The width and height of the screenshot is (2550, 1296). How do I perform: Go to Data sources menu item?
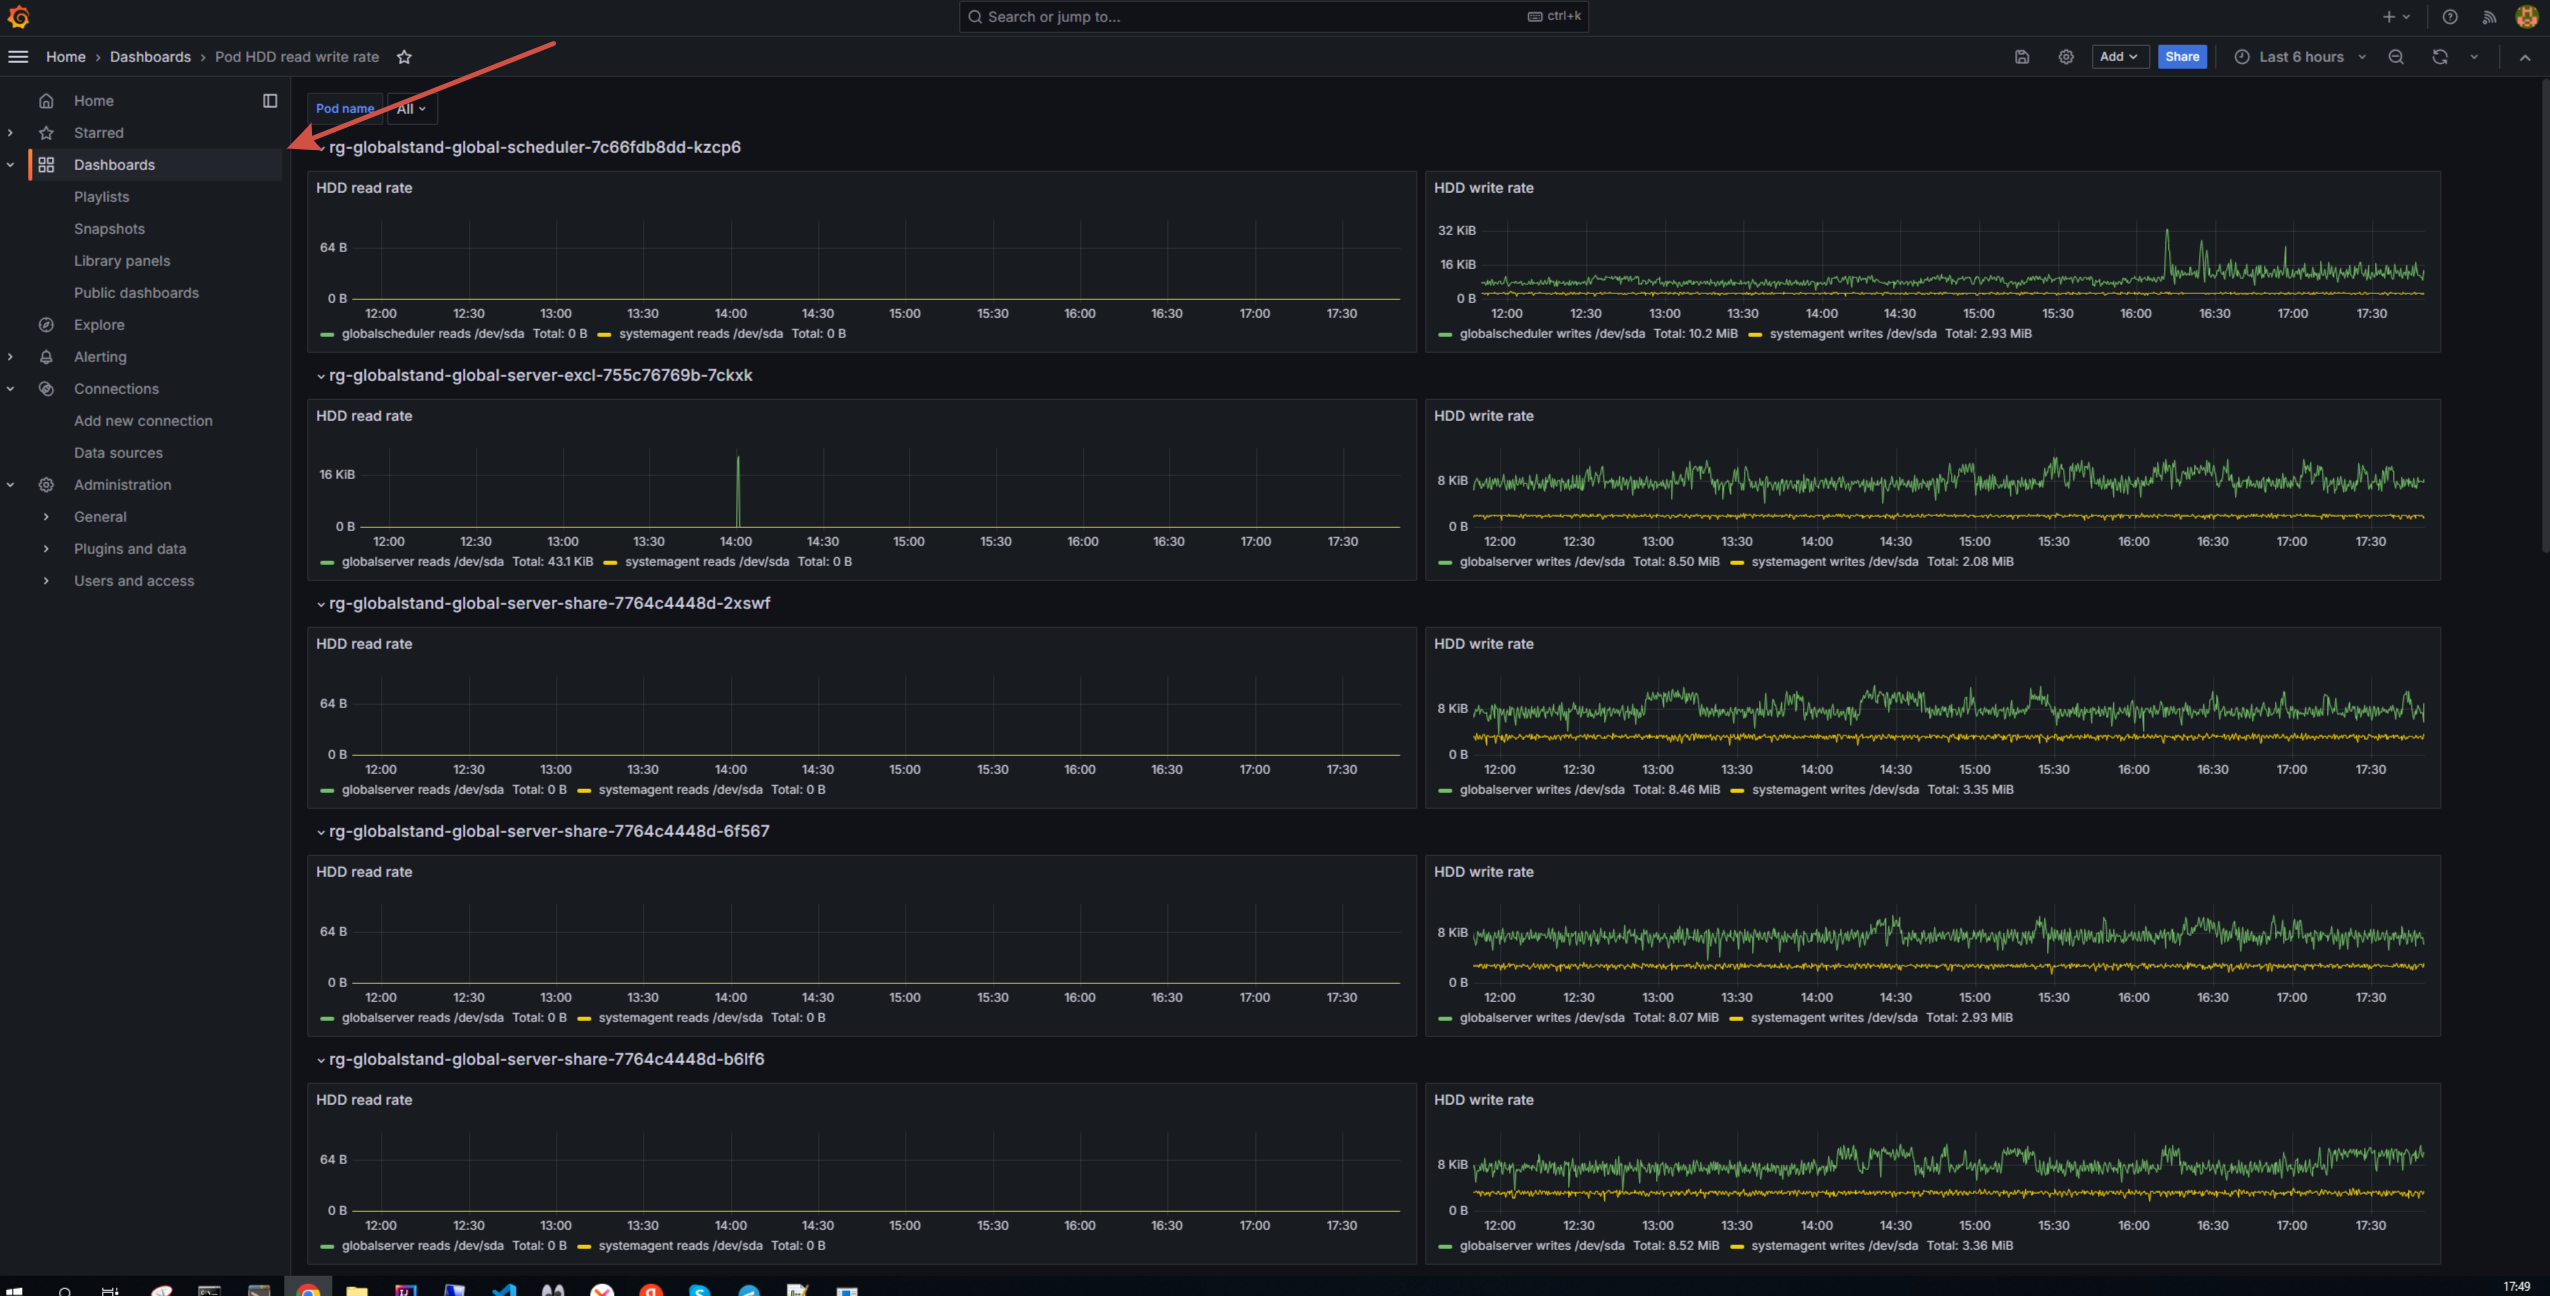[x=118, y=453]
